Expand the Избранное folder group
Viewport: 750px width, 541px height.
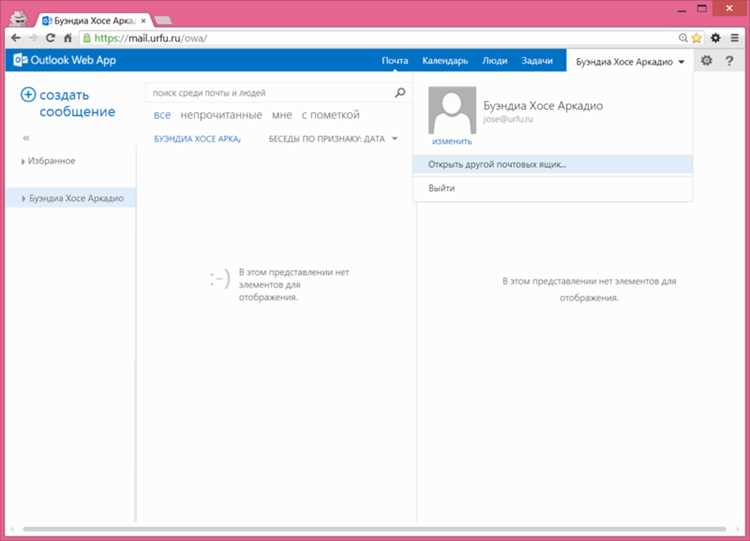click(x=23, y=161)
